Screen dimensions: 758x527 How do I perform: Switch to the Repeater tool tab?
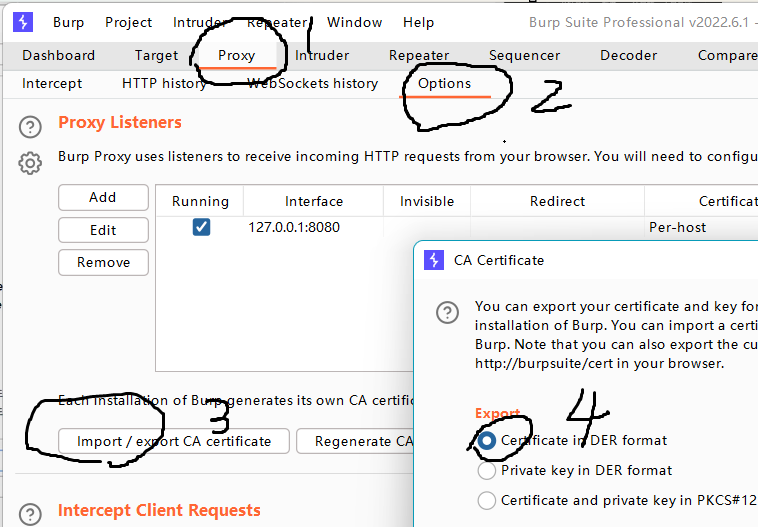point(419,55)
